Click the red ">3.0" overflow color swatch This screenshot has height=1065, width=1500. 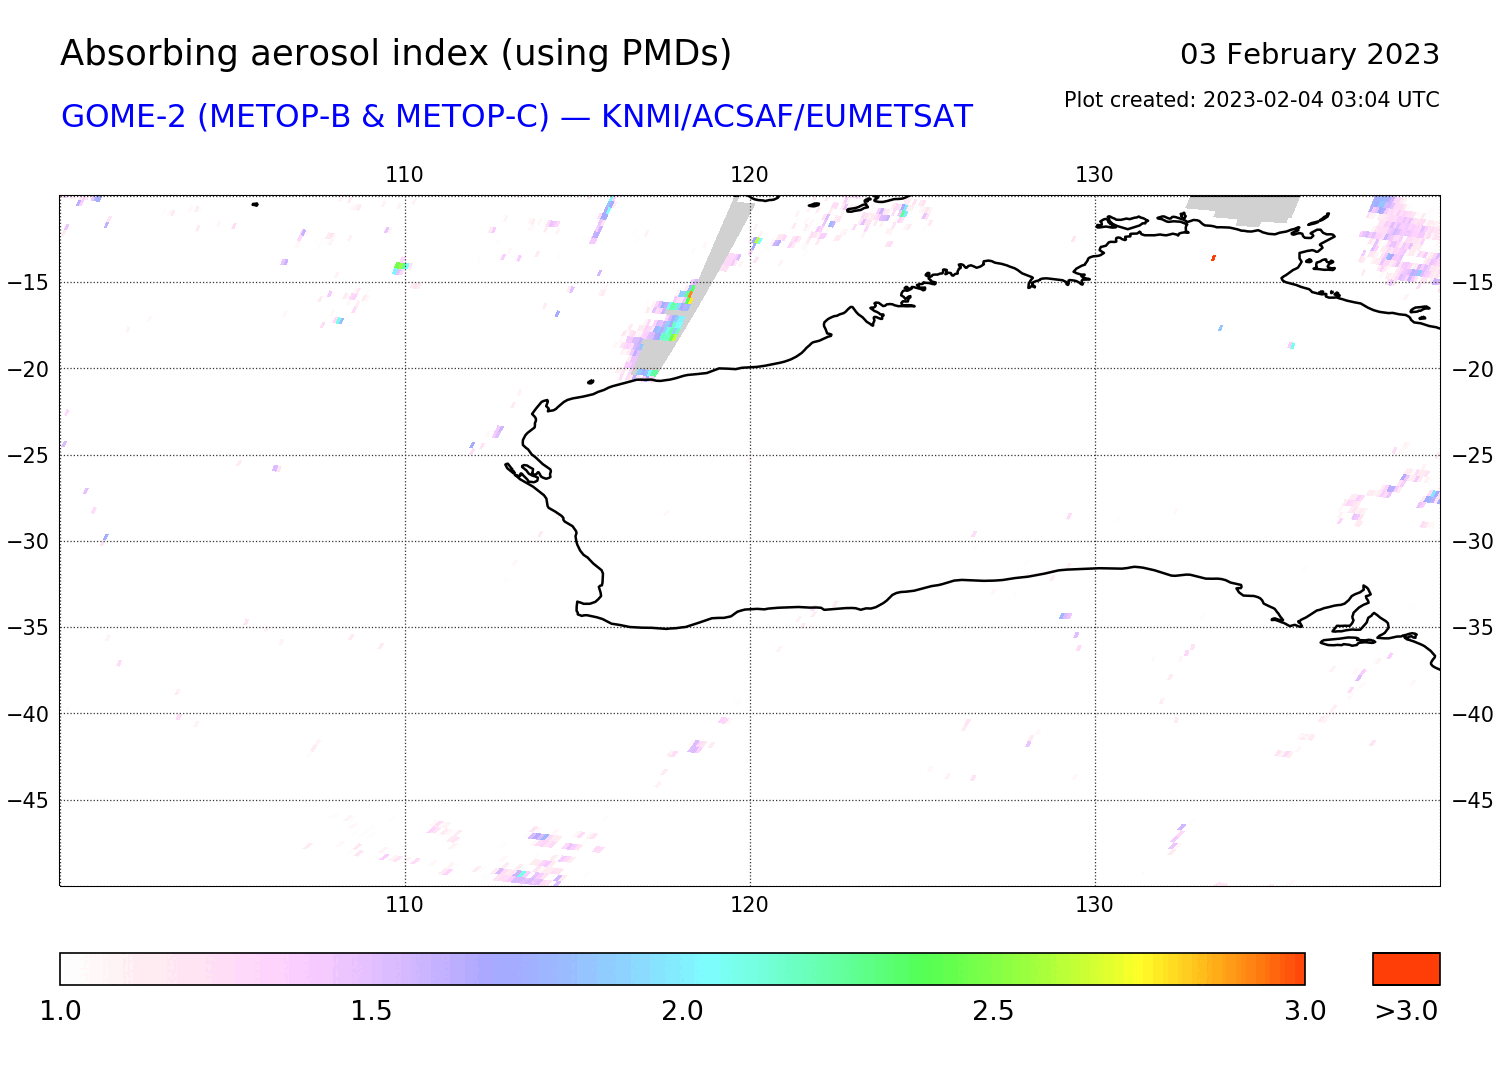point(1406,969)
